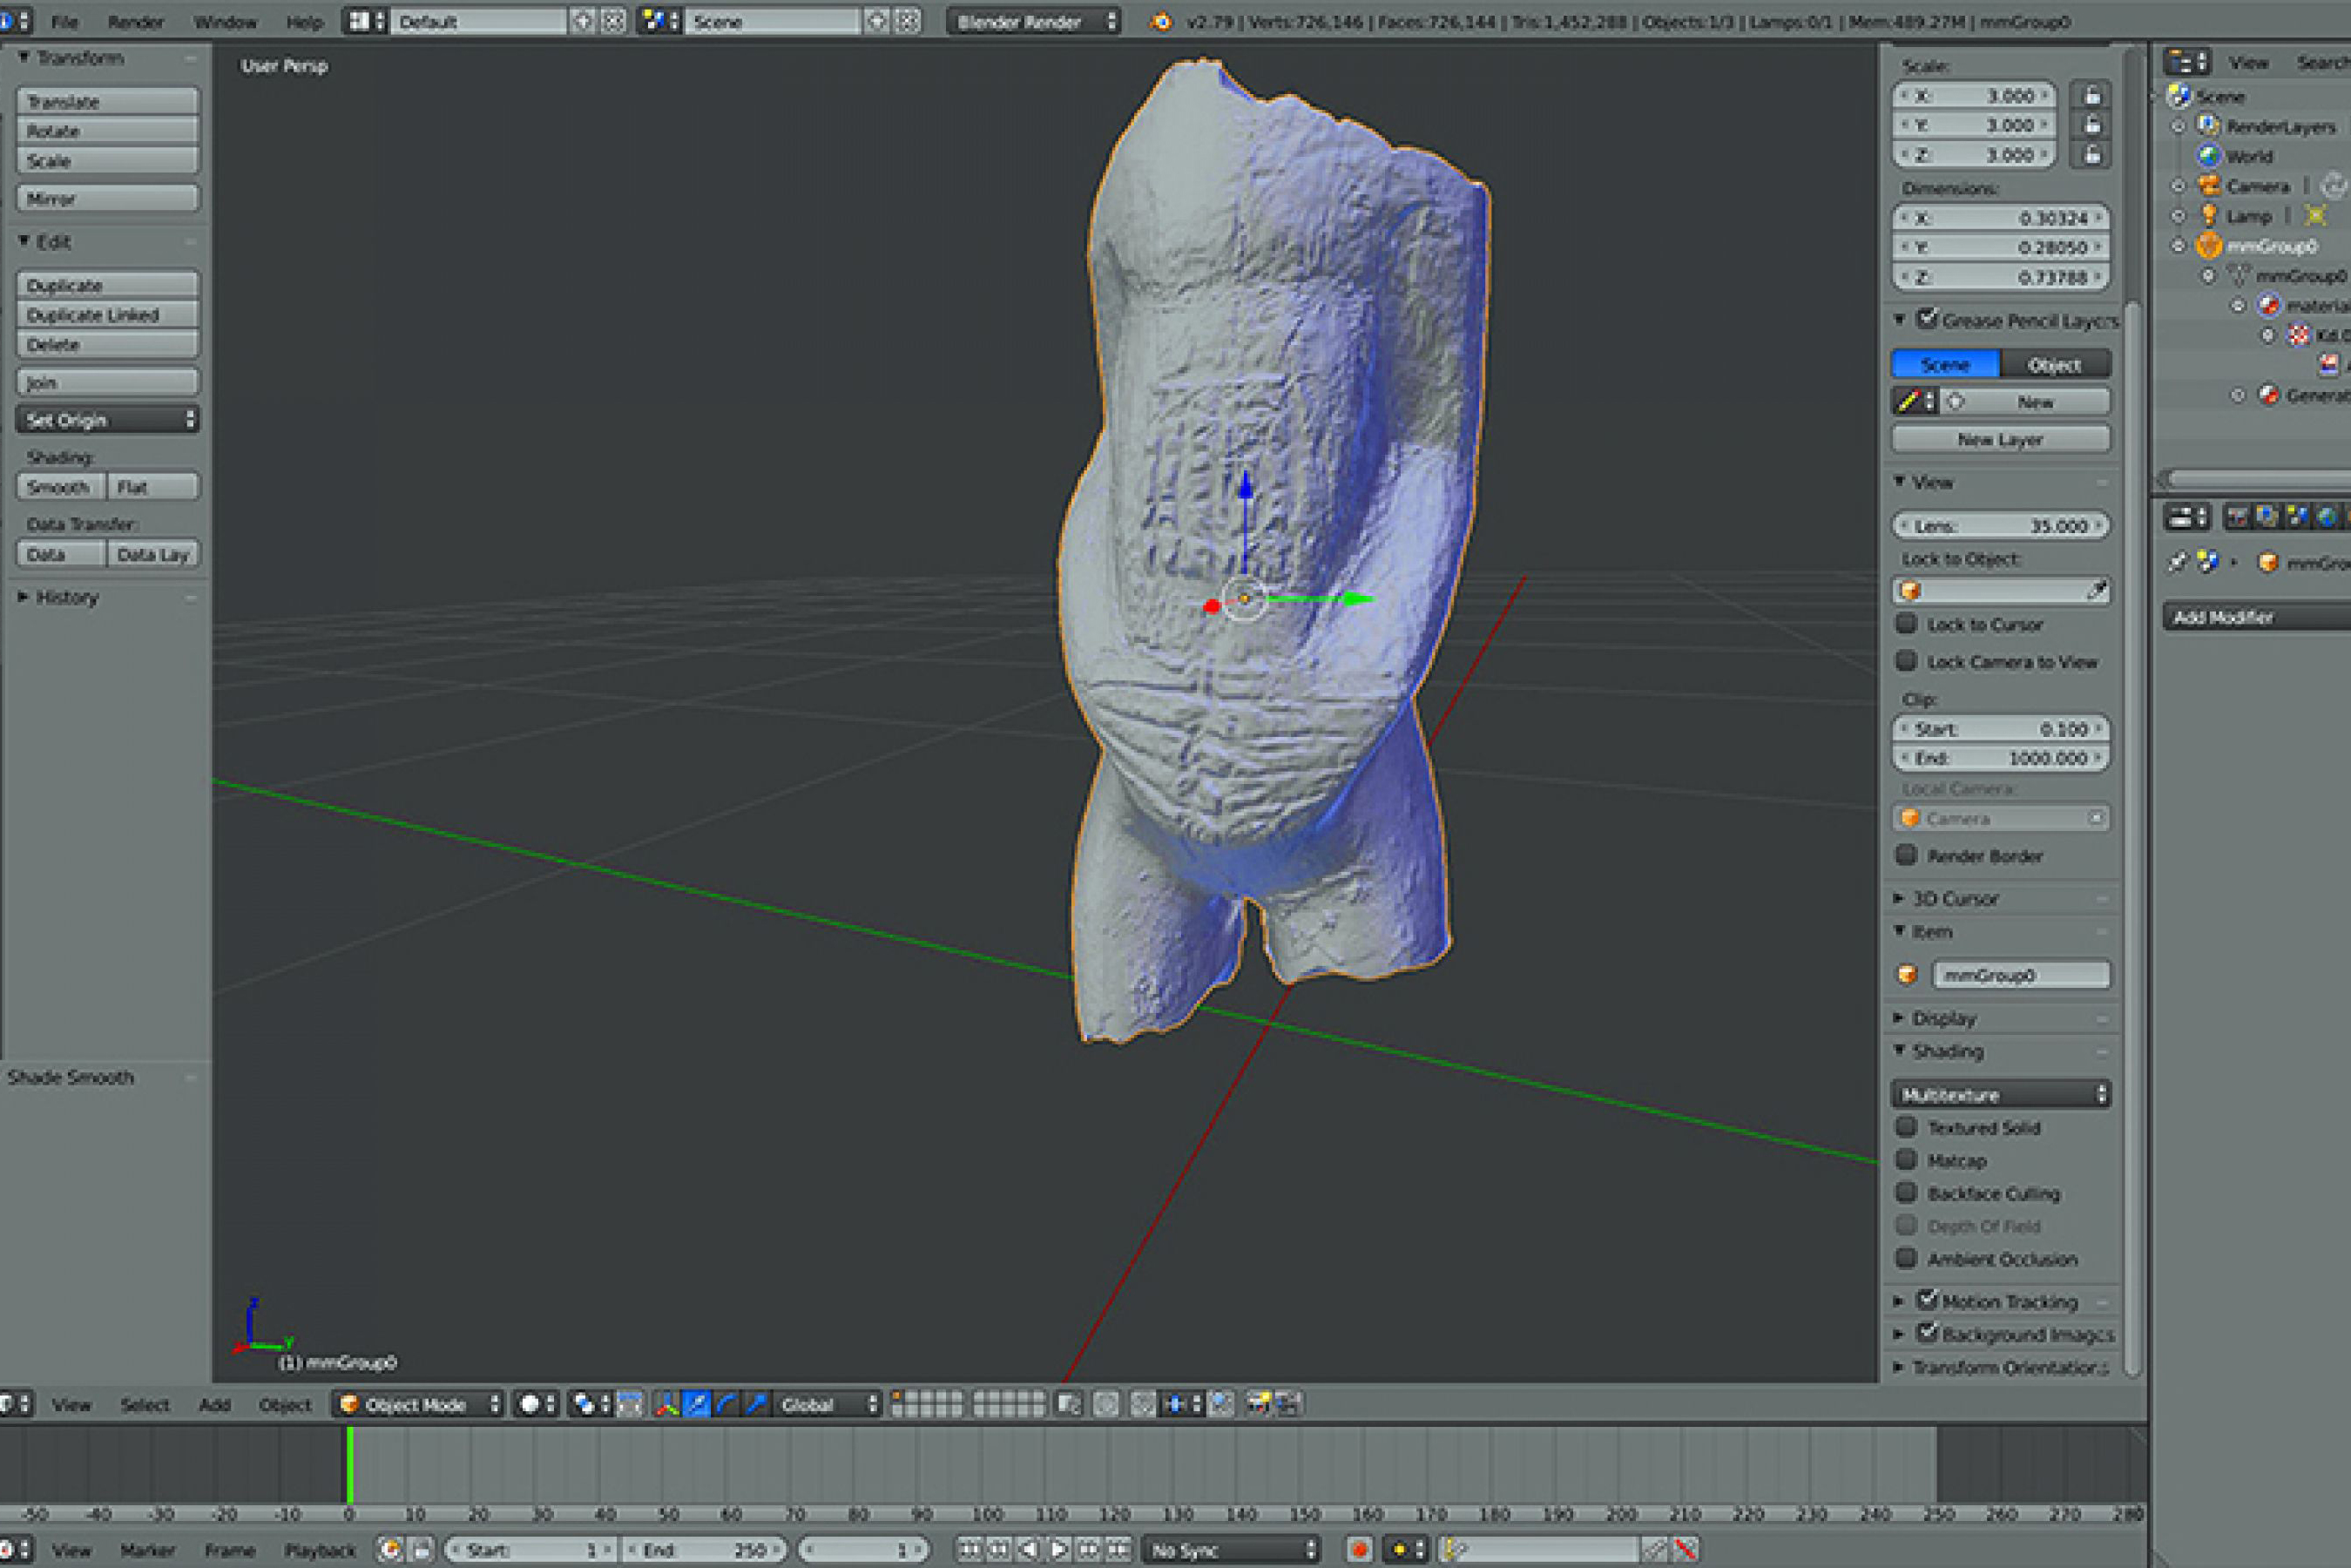The height and width of the screenshot is (1568, 2351).
Task: Select the translate manipulator arrow icon
Action: (697, 1404)
